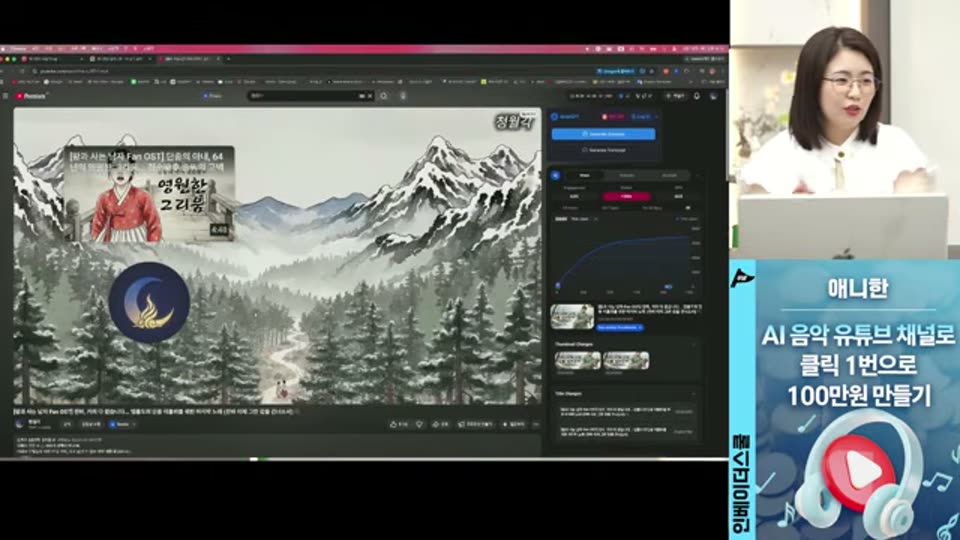Like the video with thumbs-up button
This screenshot has height=540, width=960.
pos(399,424)
